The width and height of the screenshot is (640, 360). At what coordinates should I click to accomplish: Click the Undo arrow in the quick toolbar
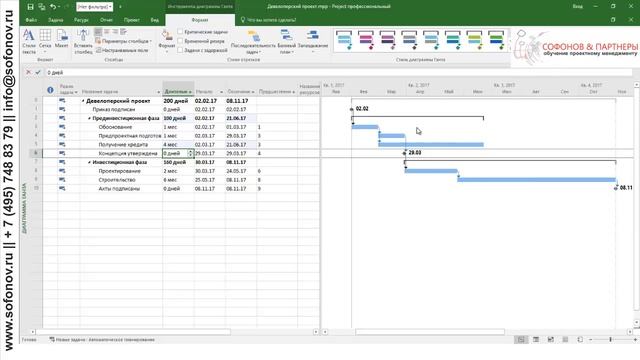click(53, 7)
